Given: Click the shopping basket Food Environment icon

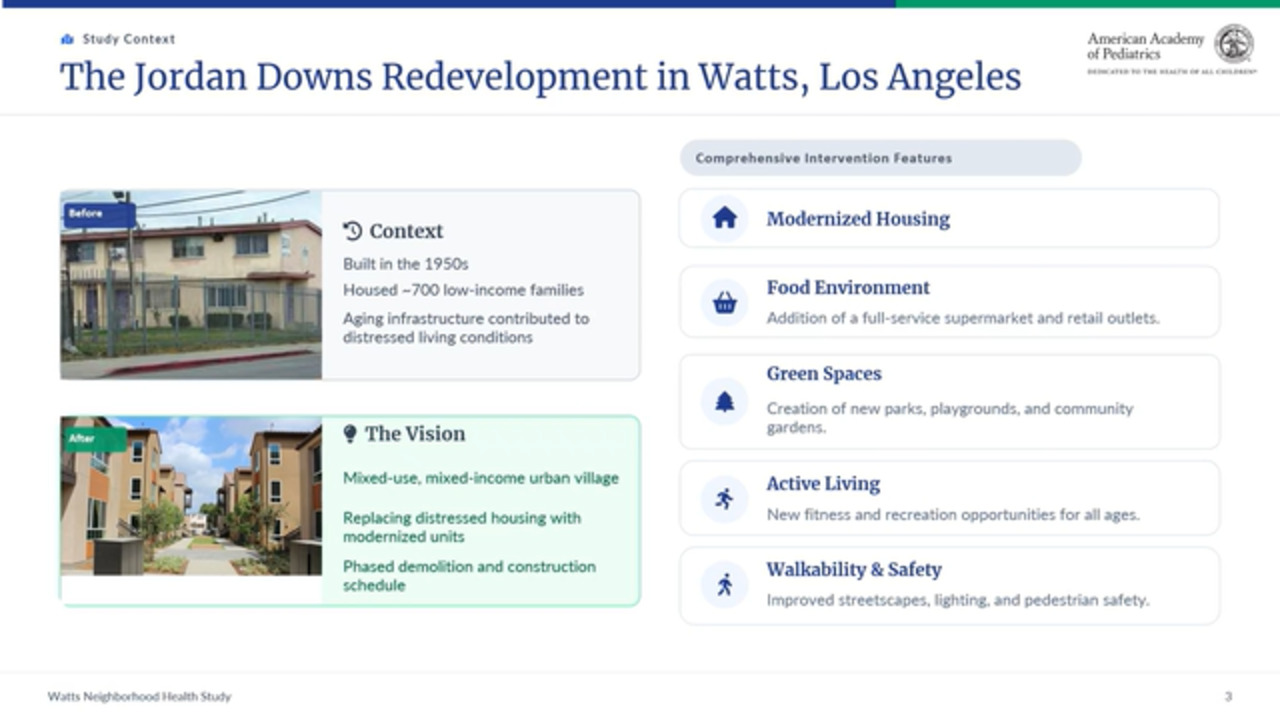Looking at the screenshot, I should 724,302.
